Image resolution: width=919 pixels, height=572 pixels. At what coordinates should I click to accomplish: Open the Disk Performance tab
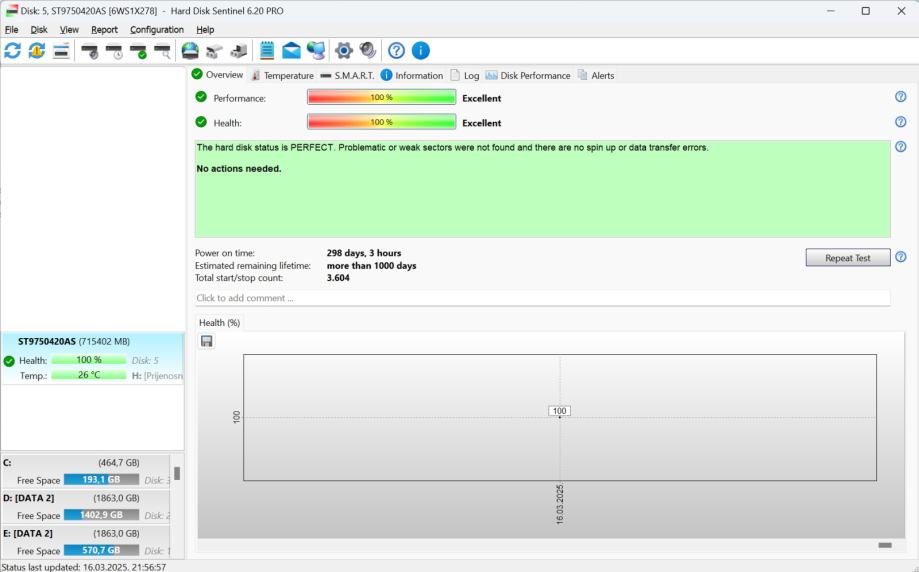pos(528,75)
